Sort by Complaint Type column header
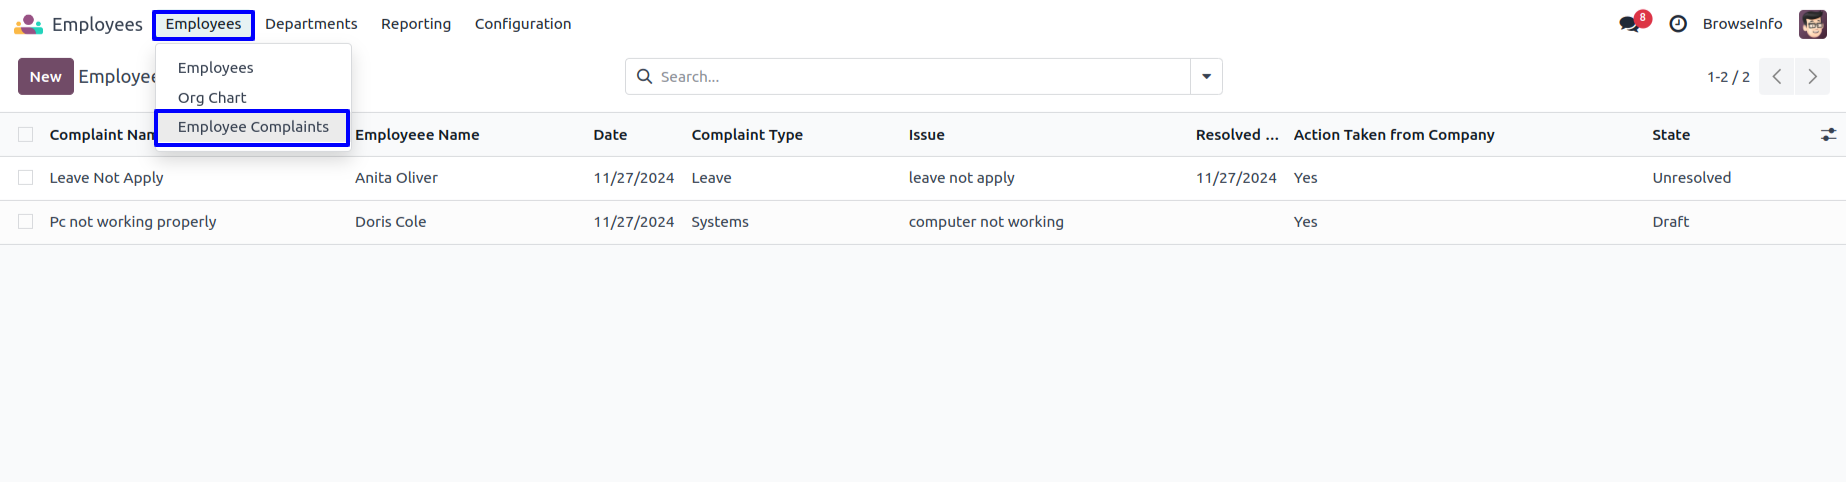This screenshot has height=482, width=1846. point(747,135)
